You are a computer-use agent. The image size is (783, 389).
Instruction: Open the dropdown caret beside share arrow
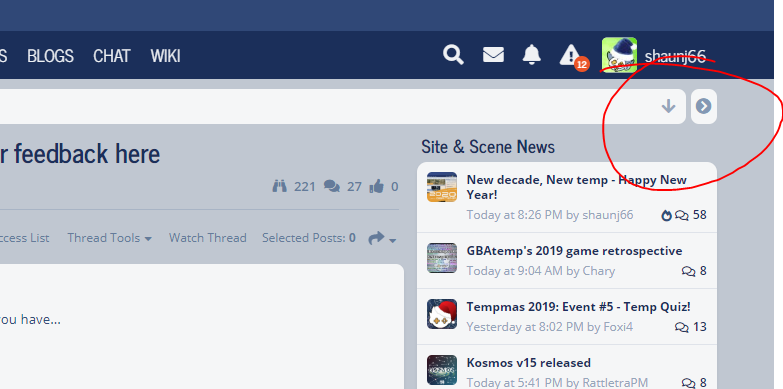392,240
